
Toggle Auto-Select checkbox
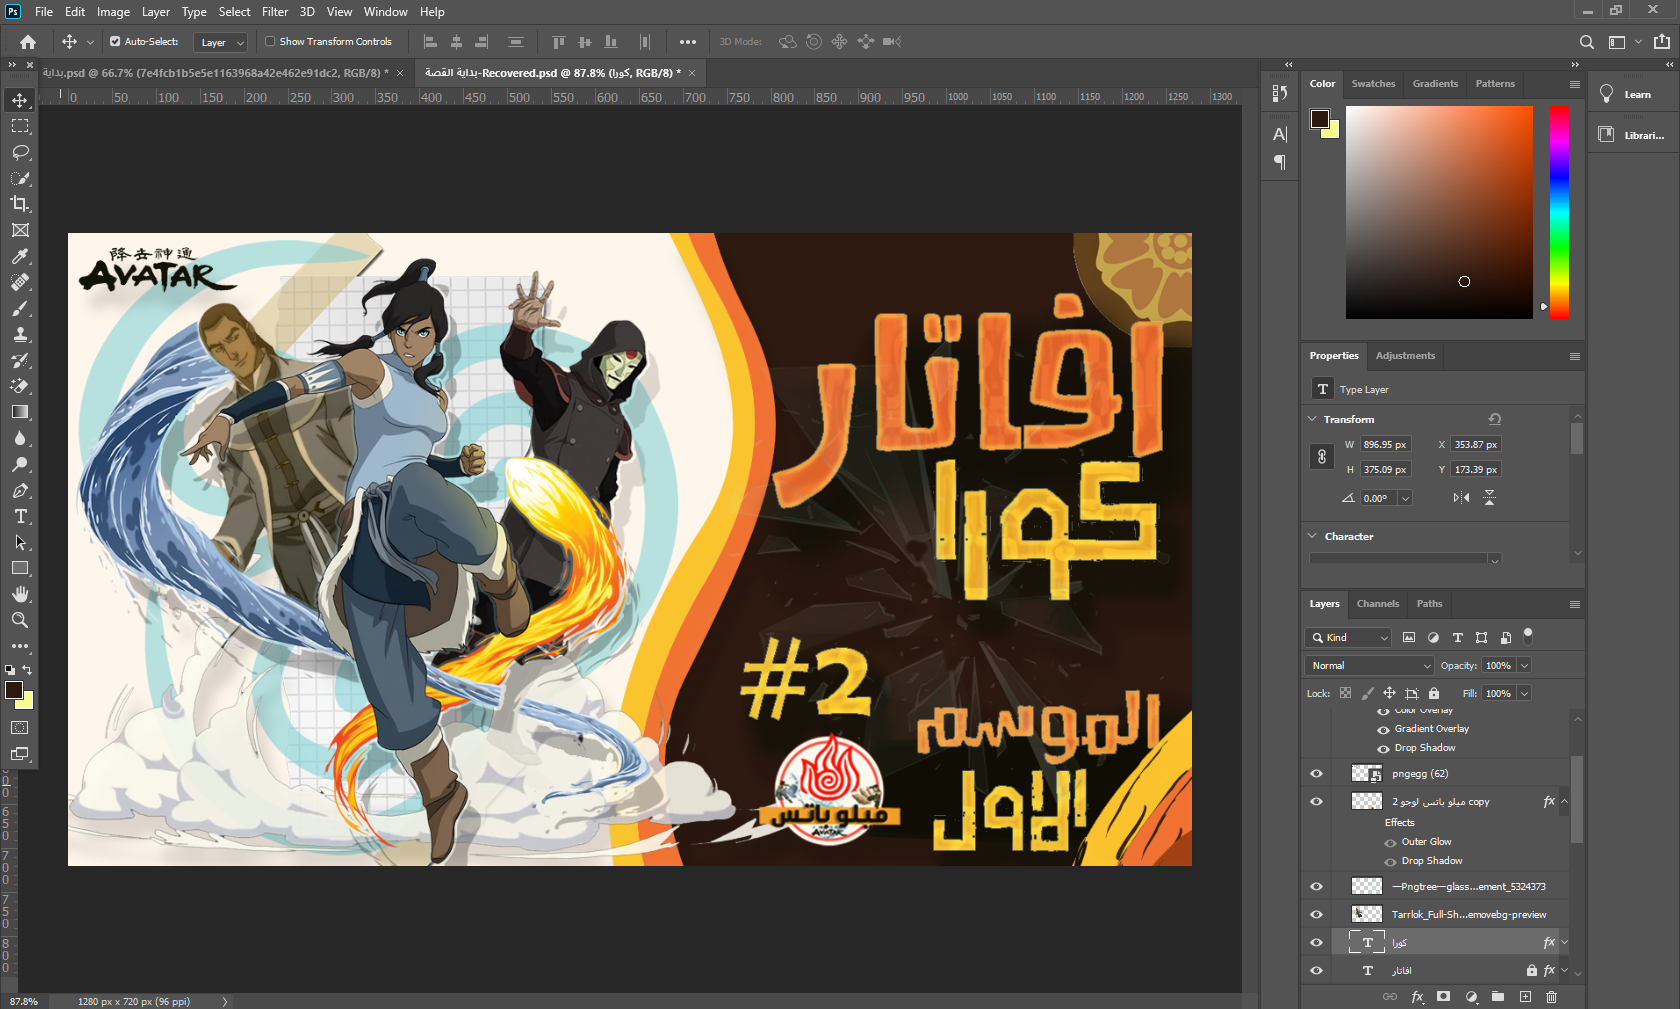point(115,42)
